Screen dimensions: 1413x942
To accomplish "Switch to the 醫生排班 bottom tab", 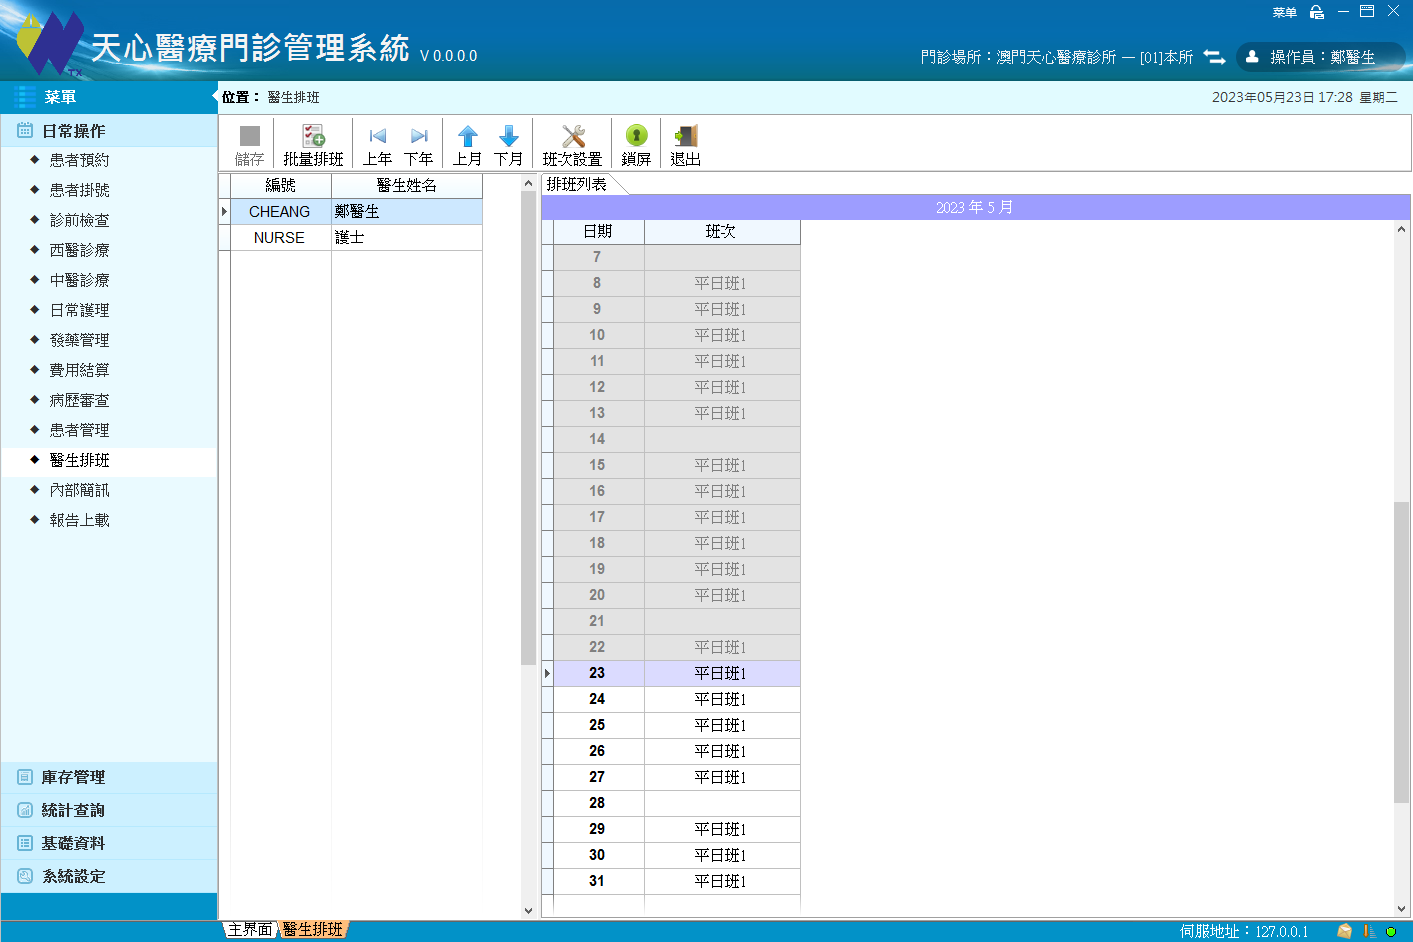I will [x=313, y=930].
